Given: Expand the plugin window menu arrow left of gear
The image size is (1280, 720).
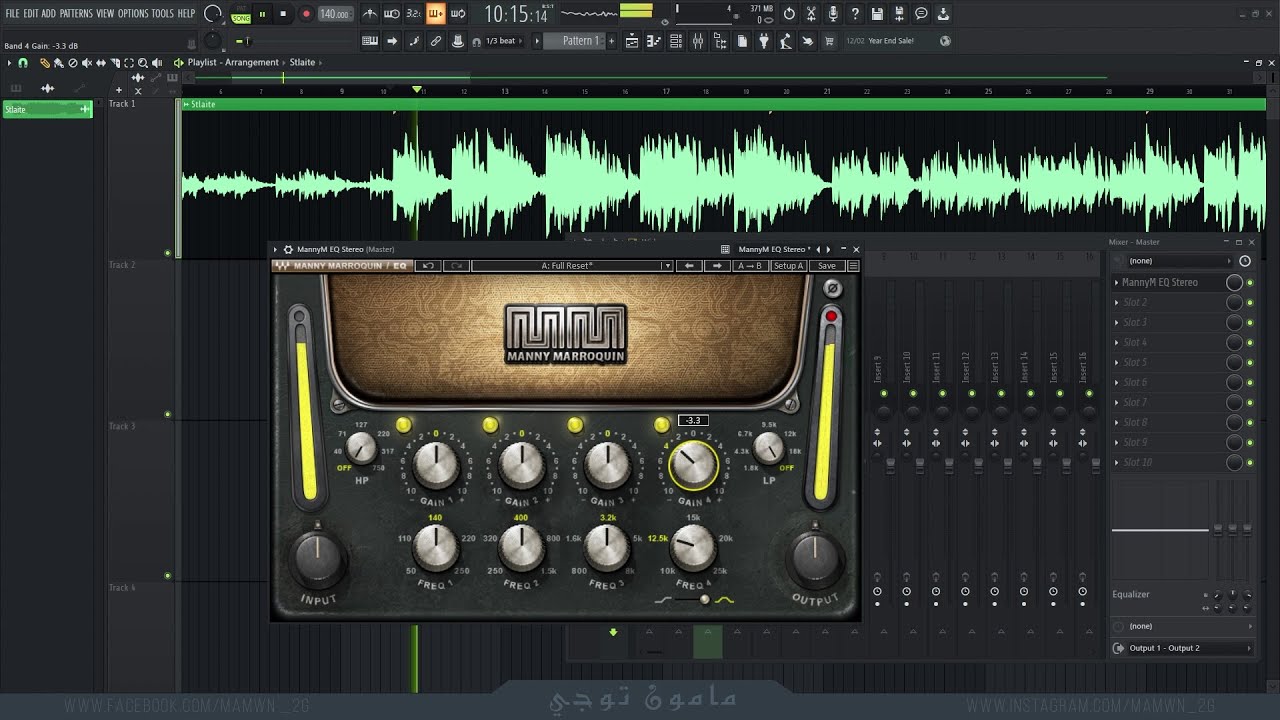Looking at the screenshot, I should coord(276,249).
